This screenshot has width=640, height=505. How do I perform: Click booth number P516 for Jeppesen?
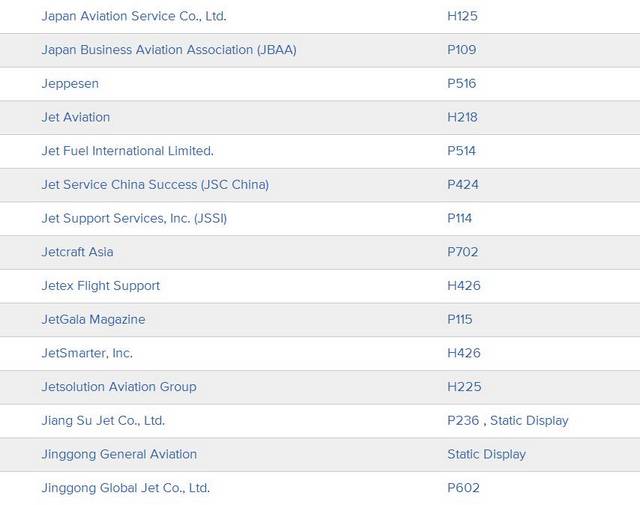[462, 84]
